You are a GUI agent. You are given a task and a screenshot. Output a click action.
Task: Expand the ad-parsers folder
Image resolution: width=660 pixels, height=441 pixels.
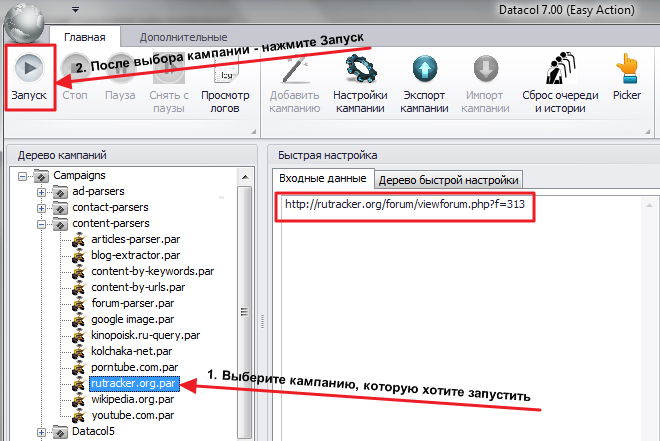(41, 192)
